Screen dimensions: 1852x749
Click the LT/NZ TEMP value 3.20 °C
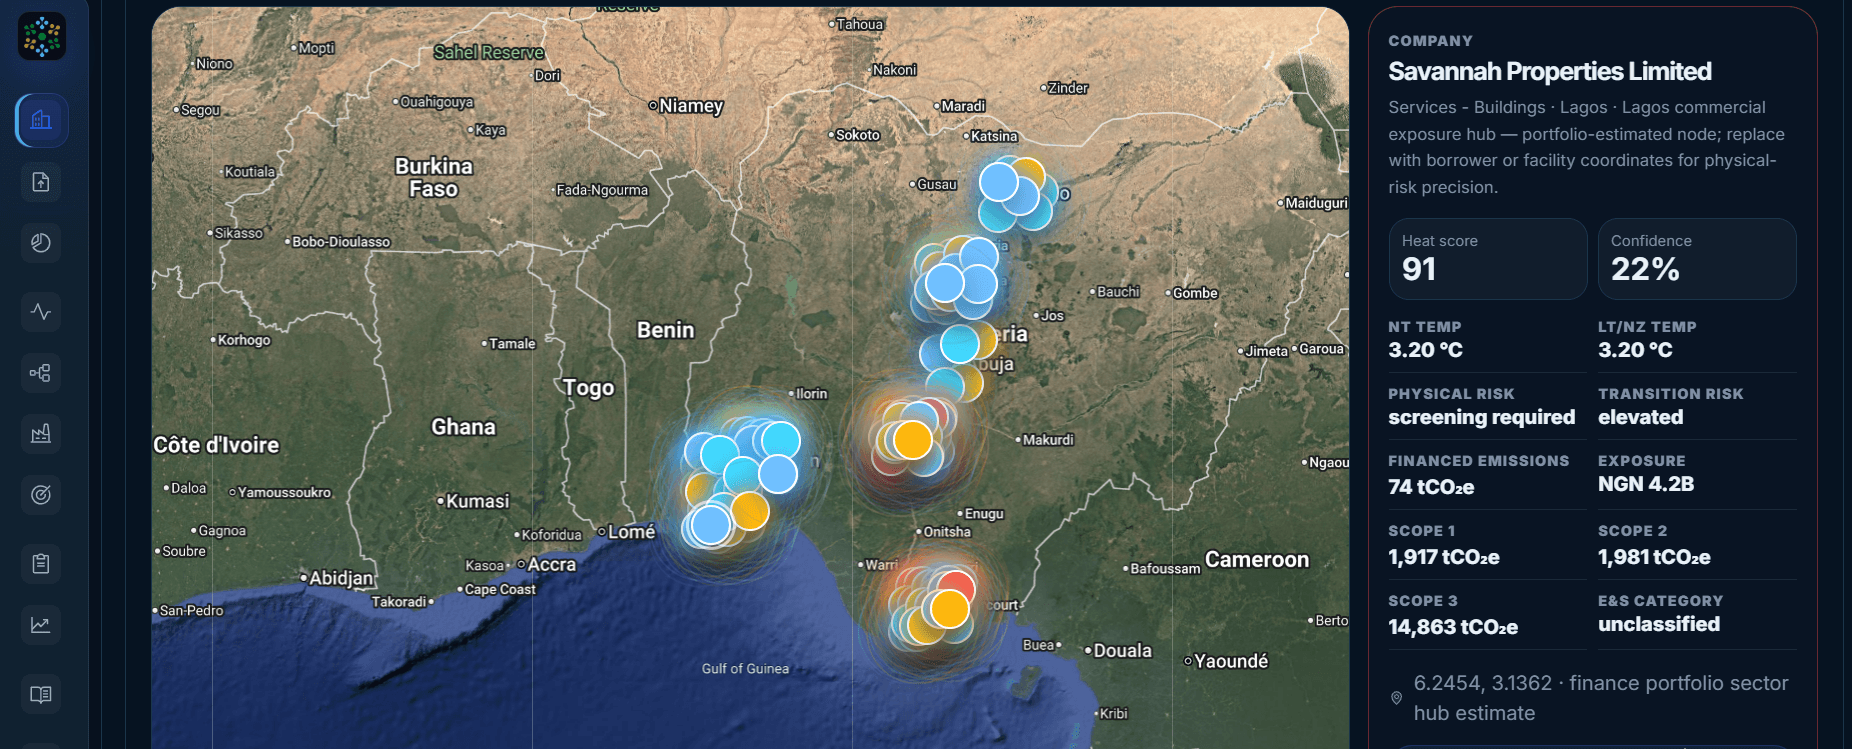coord(1635,350)
